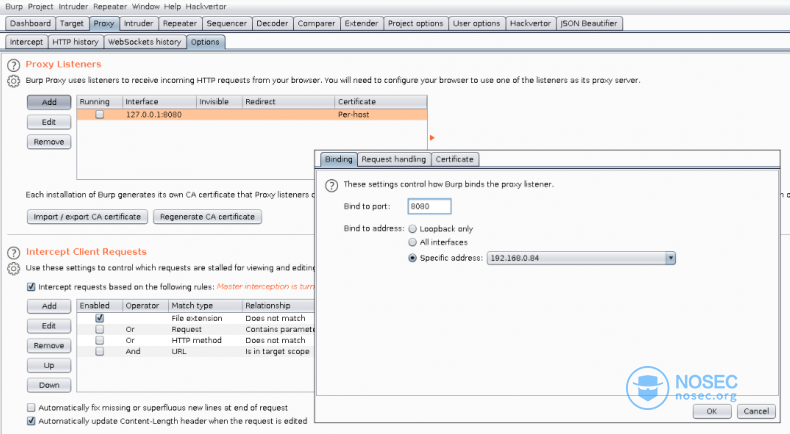Click Edit button for Proxy Listeners
The image size is (790, 434).
[49, 122]
